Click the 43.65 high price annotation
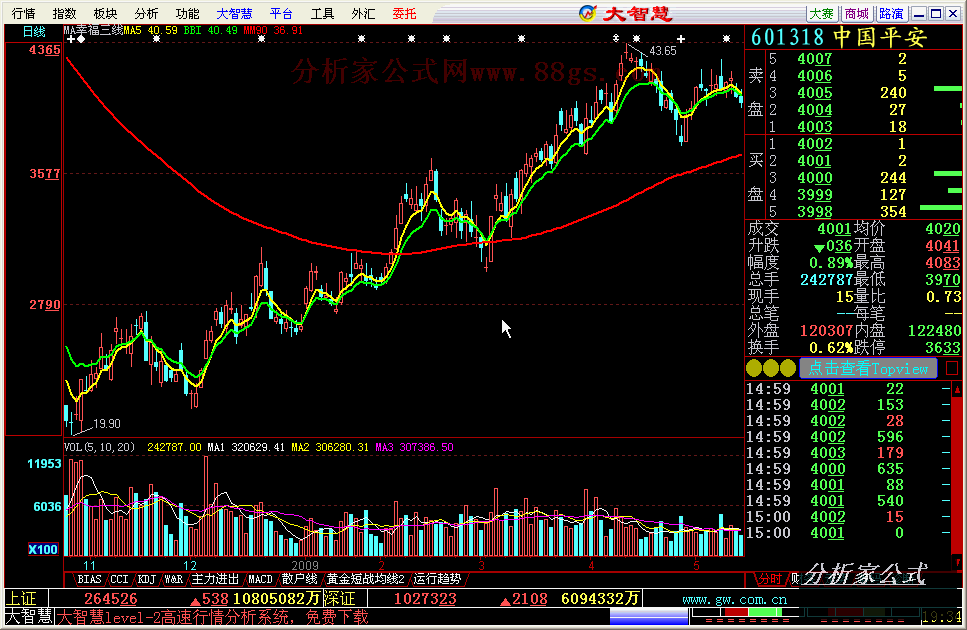This screenshot has height=630, width=967. coord(663,51)
